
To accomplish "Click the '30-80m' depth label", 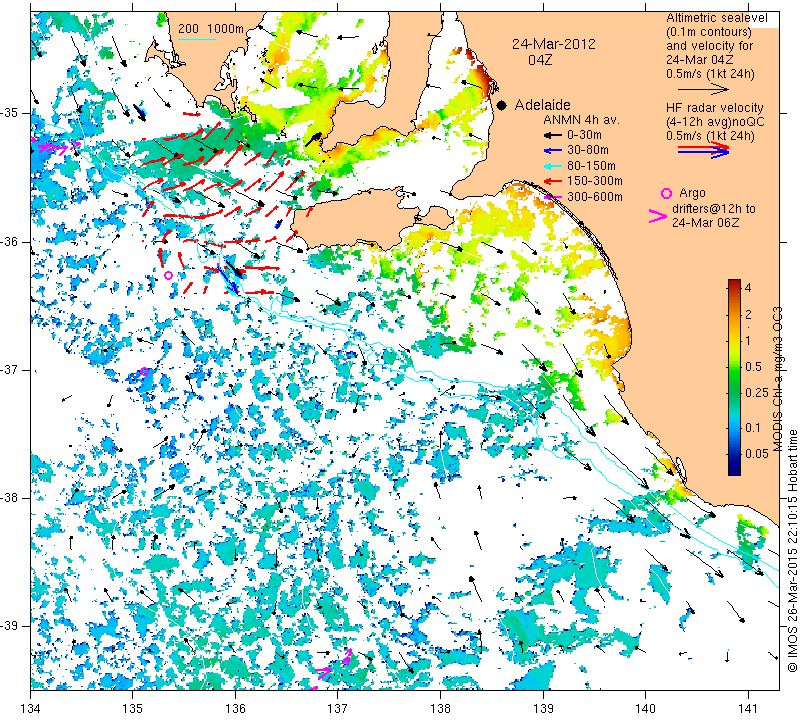I will 587,151.
